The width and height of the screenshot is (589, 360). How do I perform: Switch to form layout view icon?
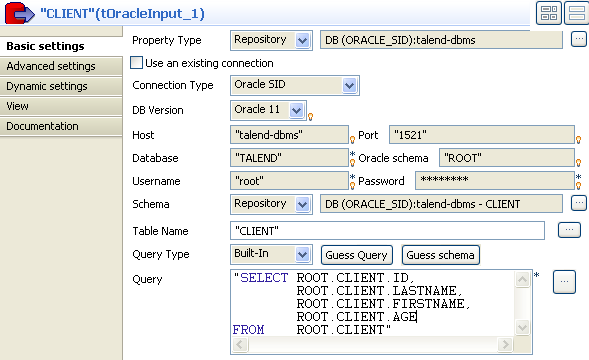coord(577,13)
